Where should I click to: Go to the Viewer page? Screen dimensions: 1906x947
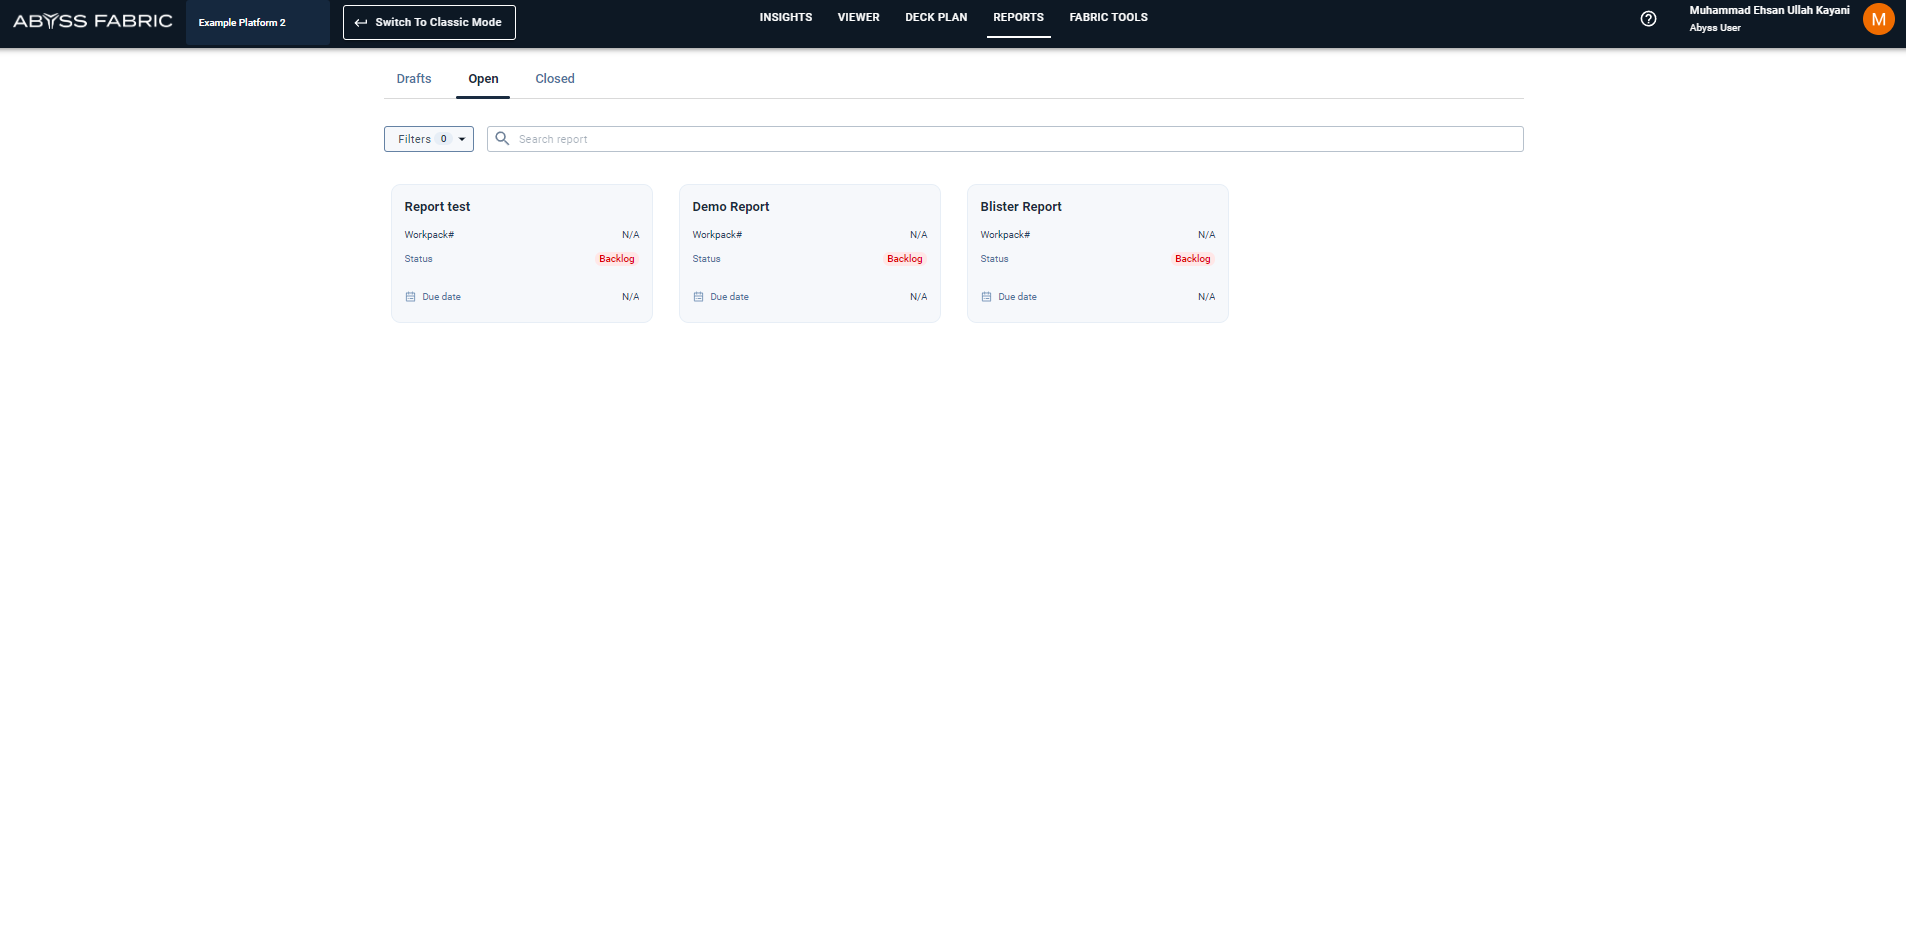(858, 18)
